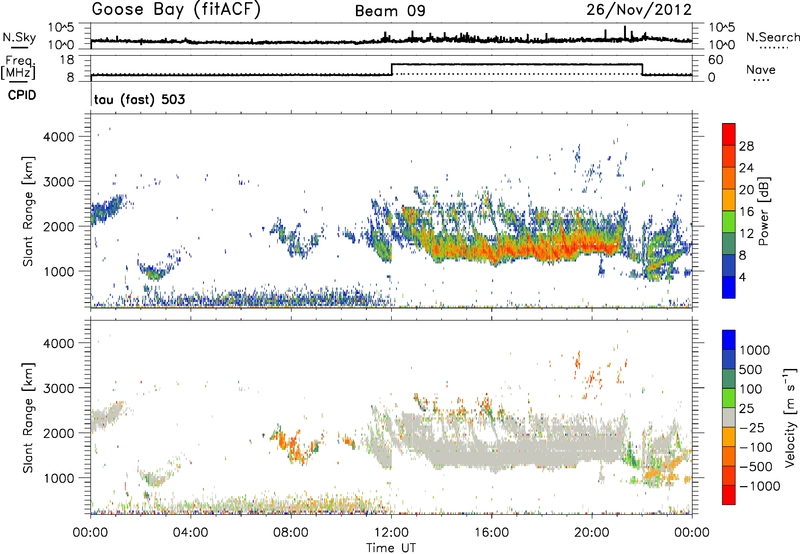Click the "Freq. [MHz]" axis label
This screenshot has height=554, width=800.
pyautogui.click(x=19, y=67)
